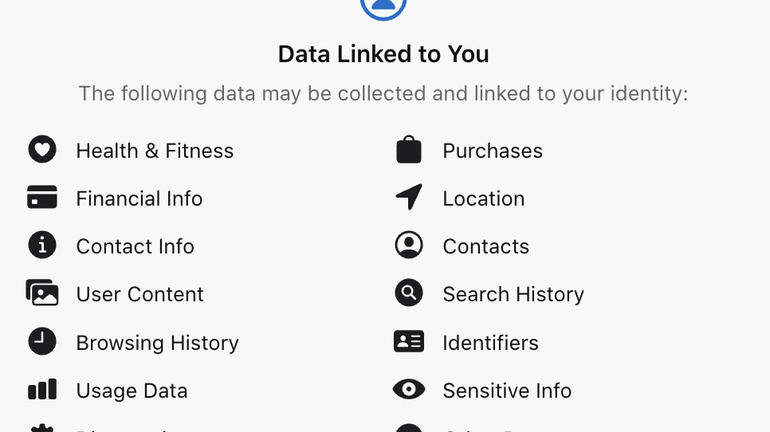Select the Browsing History label
Image resolution: width=770 pixels, height=432 pixels.
tap(157, 343)
